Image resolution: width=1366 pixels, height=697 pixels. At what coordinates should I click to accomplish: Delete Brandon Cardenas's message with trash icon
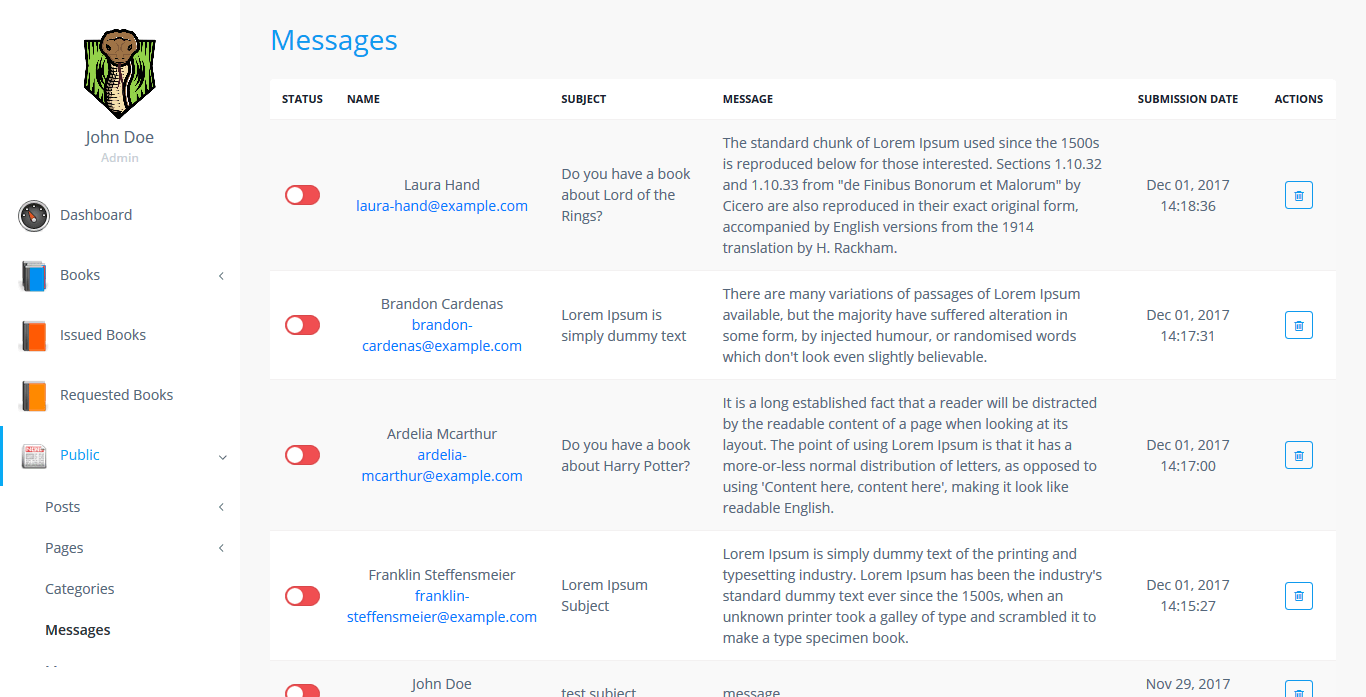click(x=1298, y=325)
